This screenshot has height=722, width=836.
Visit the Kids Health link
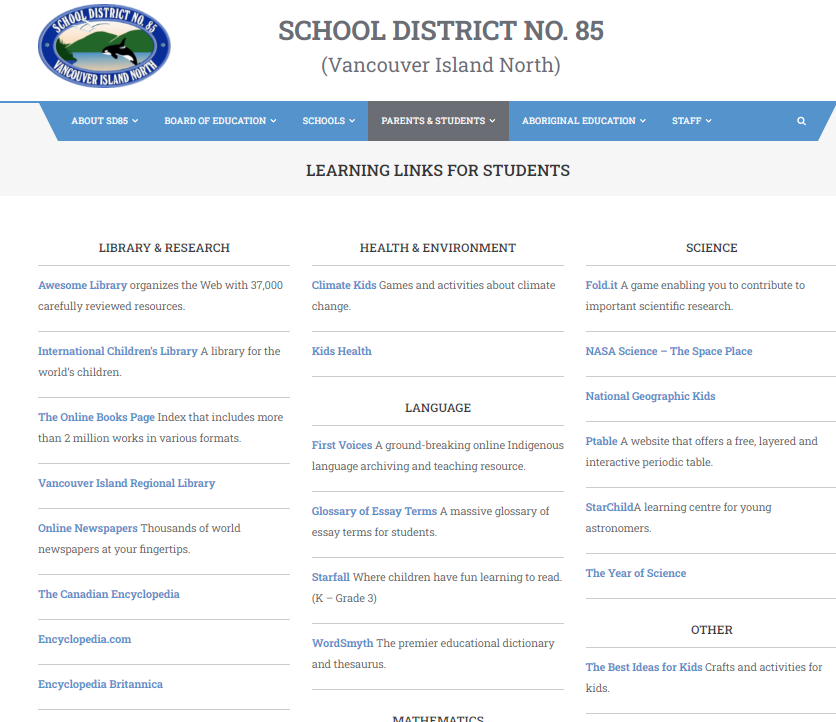342,351
